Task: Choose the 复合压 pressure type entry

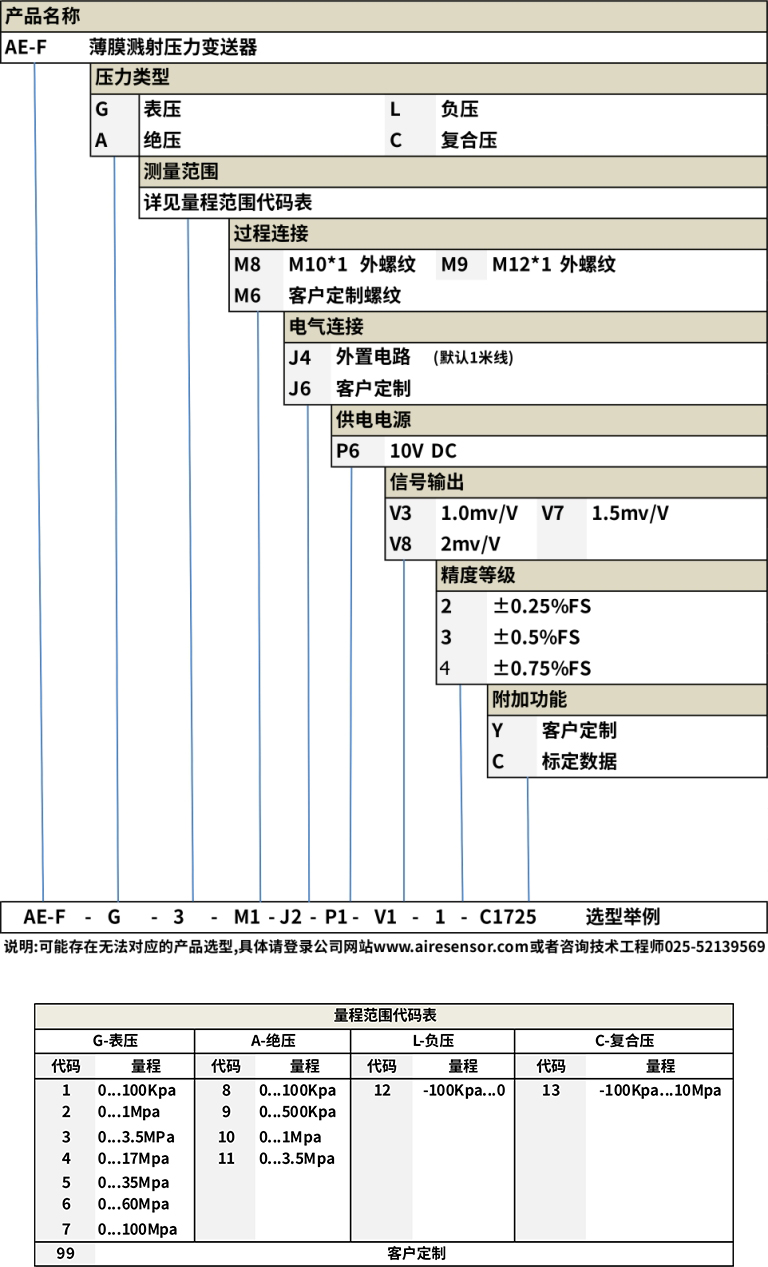Action: (x=468, y=140)
